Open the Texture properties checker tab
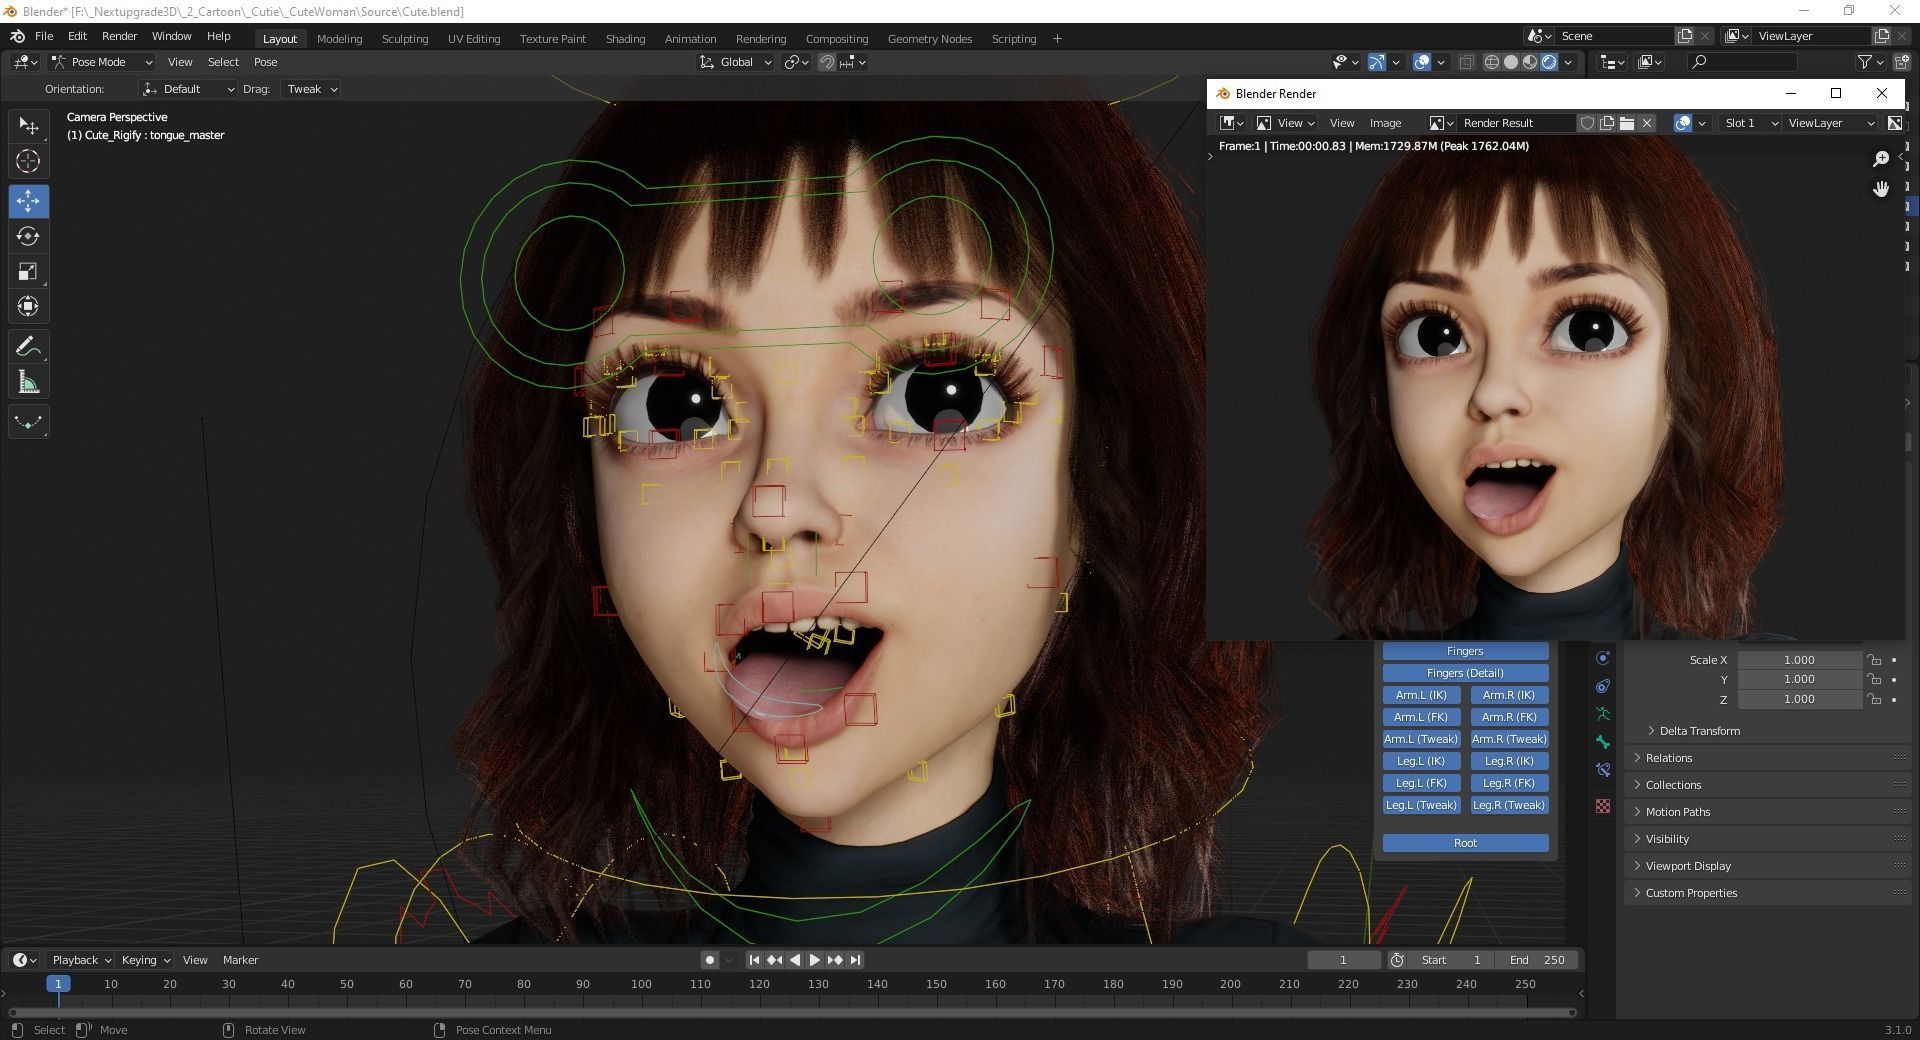Screen dimensions: 1920x1040 coord(1603,806)
